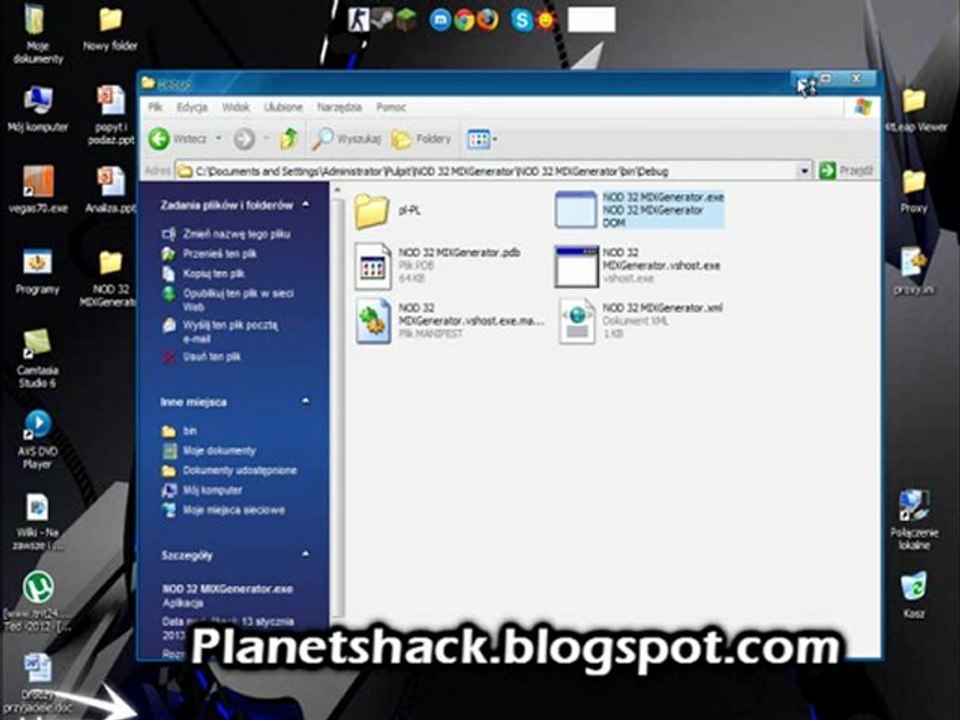Screen dimensions: 960x720
Task: Open the Forward history dropdown arrow
Action: [266, 138]
